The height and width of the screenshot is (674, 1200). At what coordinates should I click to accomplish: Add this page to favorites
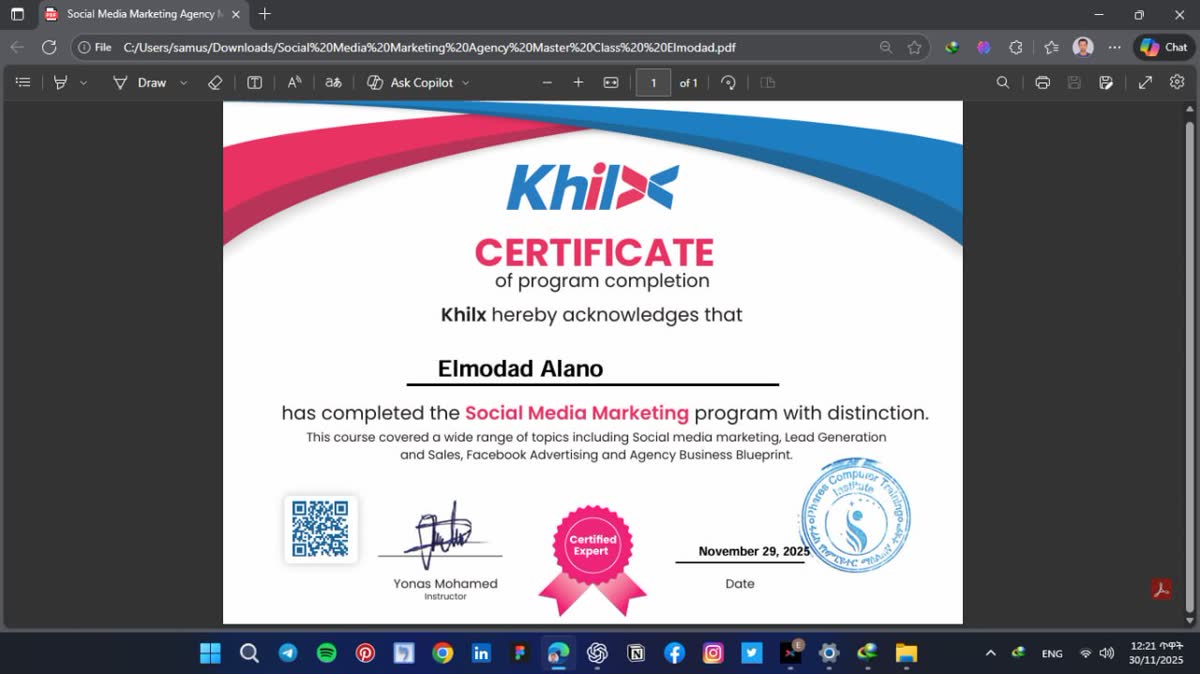(914, 47)
